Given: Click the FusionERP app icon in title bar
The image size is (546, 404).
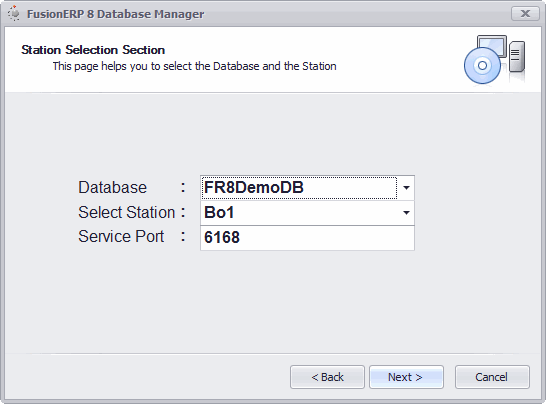Looking at the screenshot, I should (x=14, y=13).
